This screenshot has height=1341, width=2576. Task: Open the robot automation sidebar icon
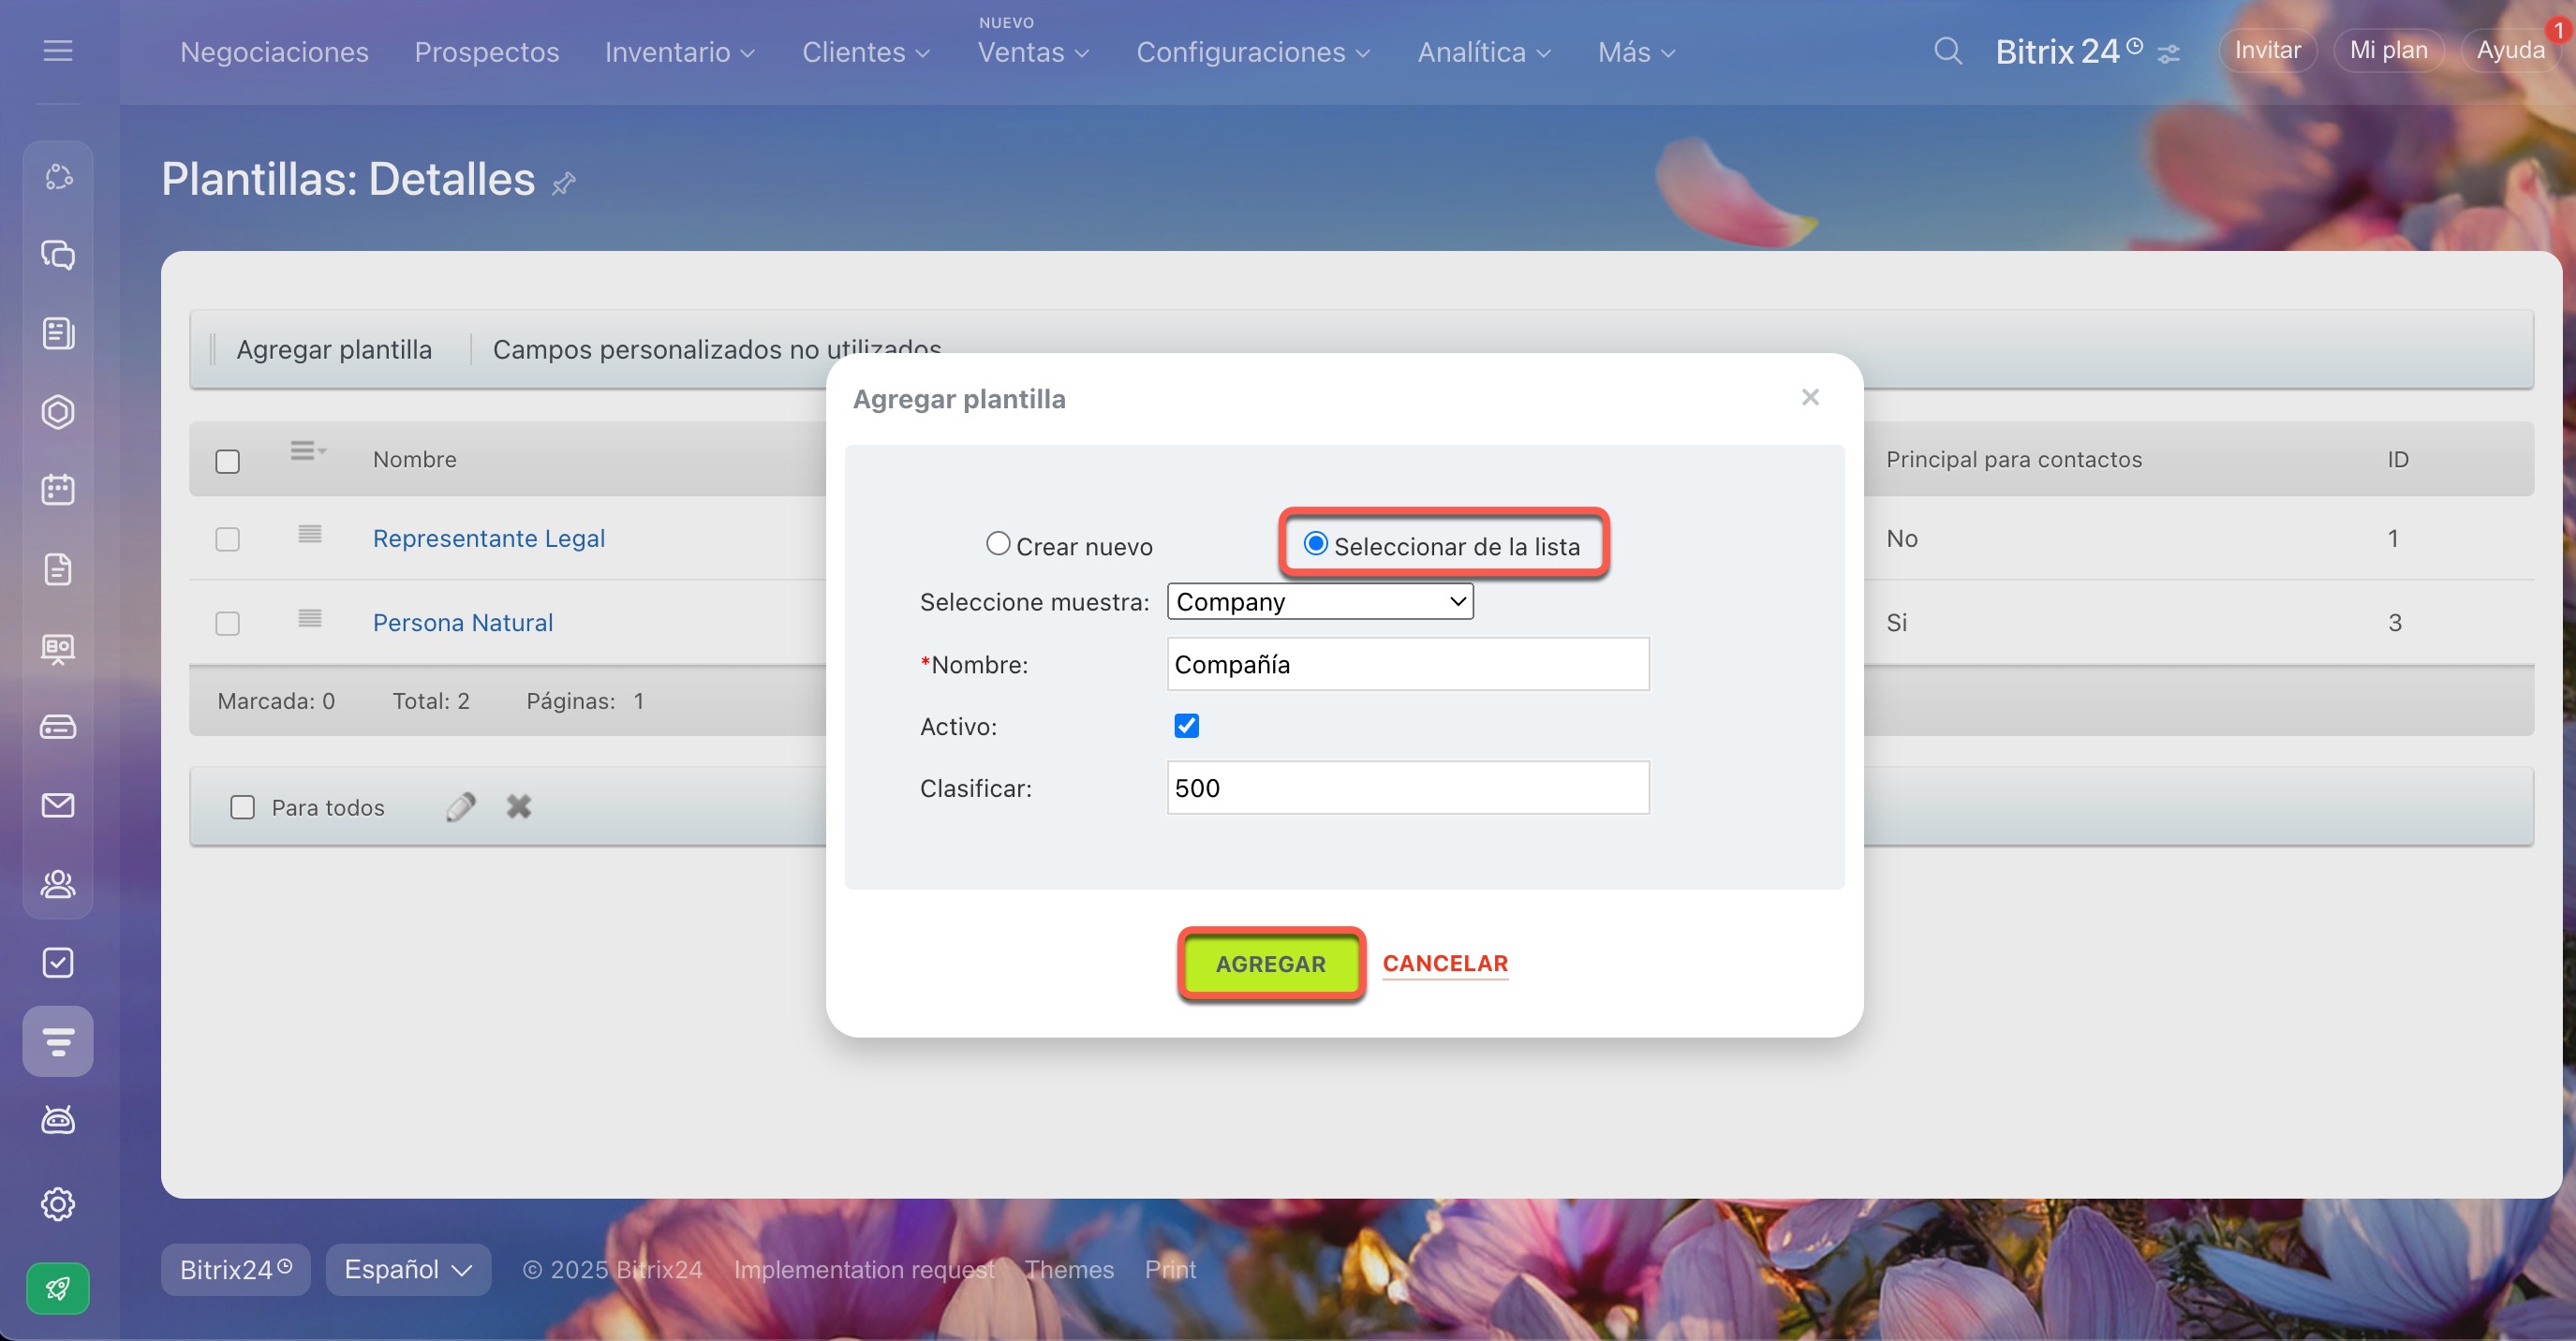tap(58, 1120)
